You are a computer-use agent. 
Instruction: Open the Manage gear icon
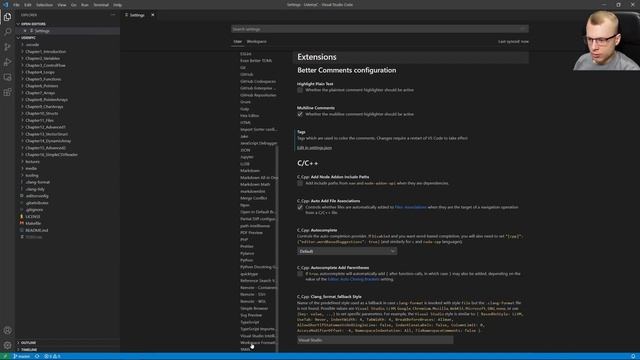[7, 345]
